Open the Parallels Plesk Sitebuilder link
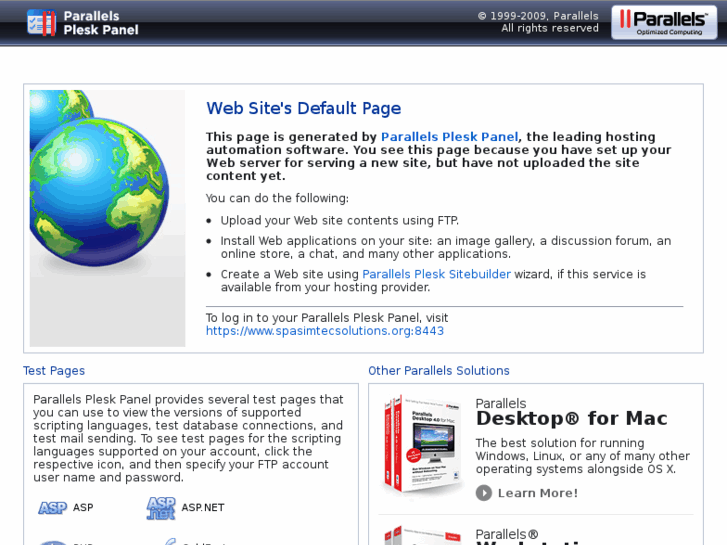The width and height of the screenshot is (727, 545). (x=436, y=274)
